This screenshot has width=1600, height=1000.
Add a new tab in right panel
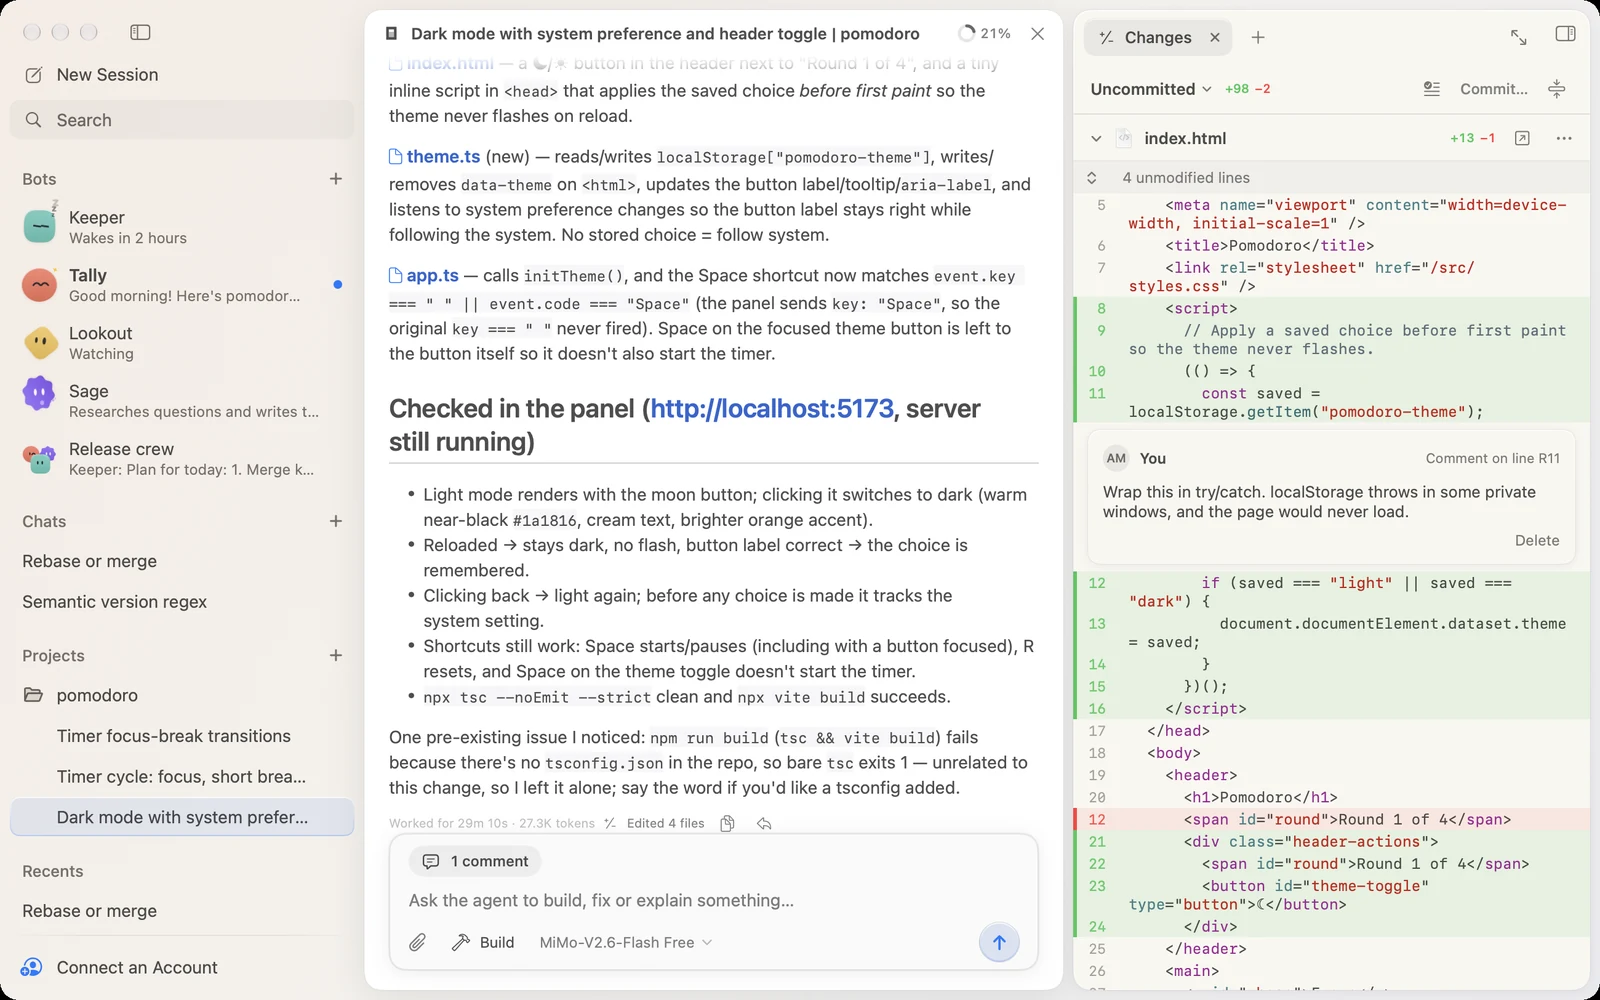1258,37
